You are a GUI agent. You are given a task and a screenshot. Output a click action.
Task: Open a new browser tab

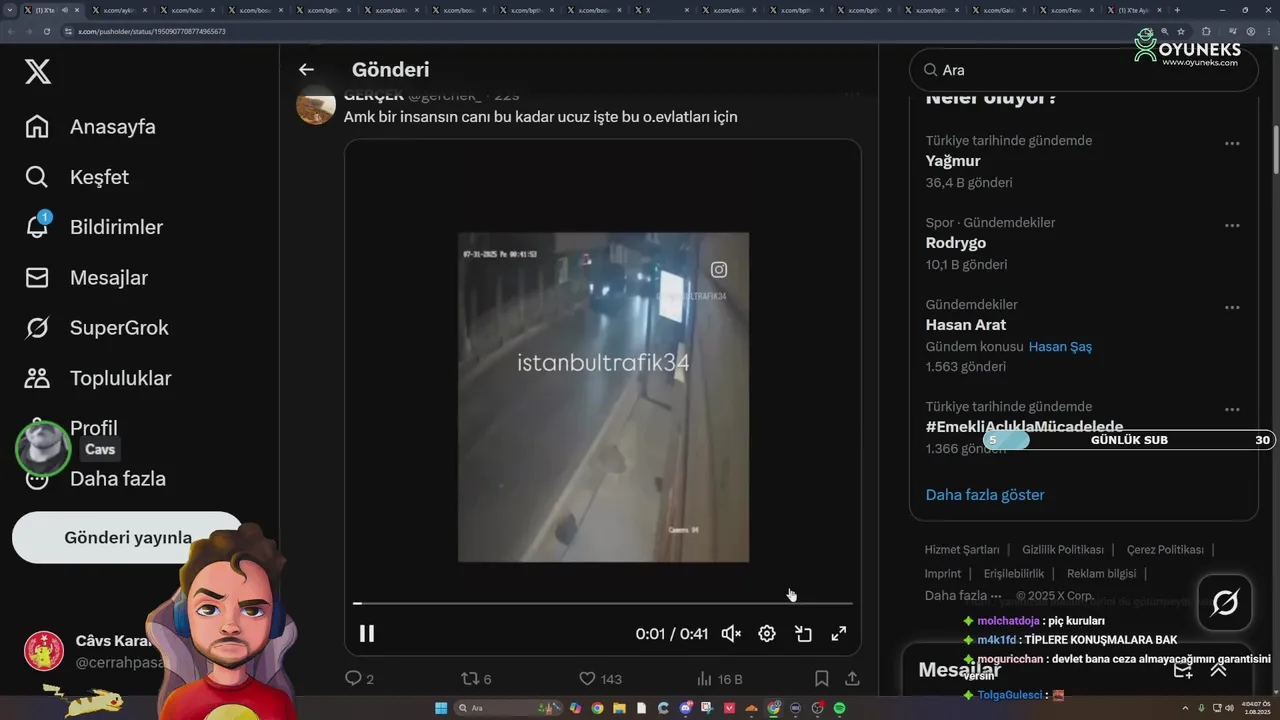pyautogui.click(x=1176, y=10)
